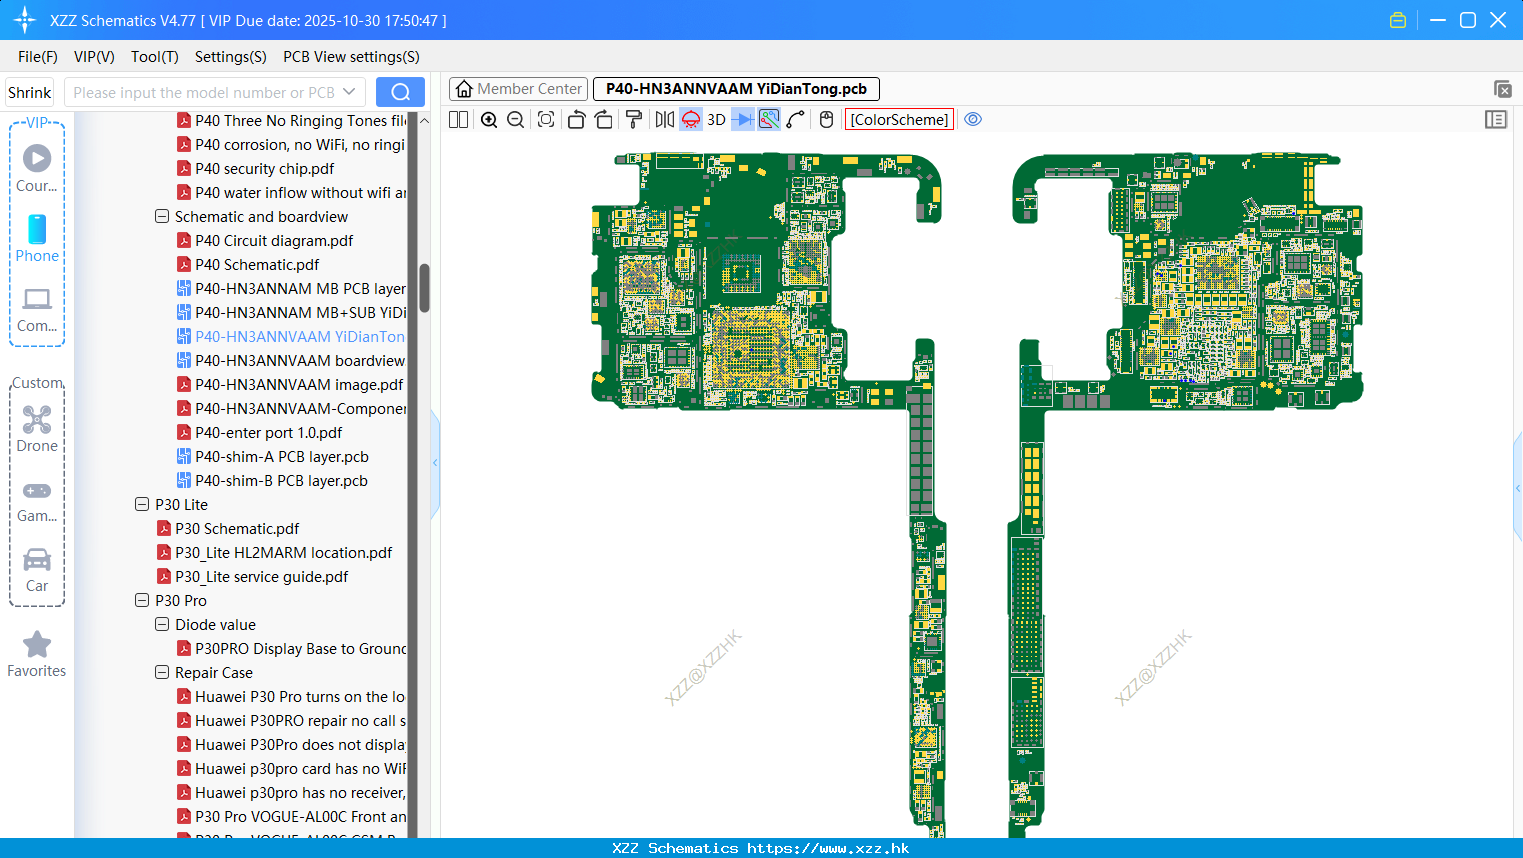Viewport: 1523px width, 858px height.
Task: Collapse left panel using splitter handle
Action: pyautogui.click(x=435, y=462)
